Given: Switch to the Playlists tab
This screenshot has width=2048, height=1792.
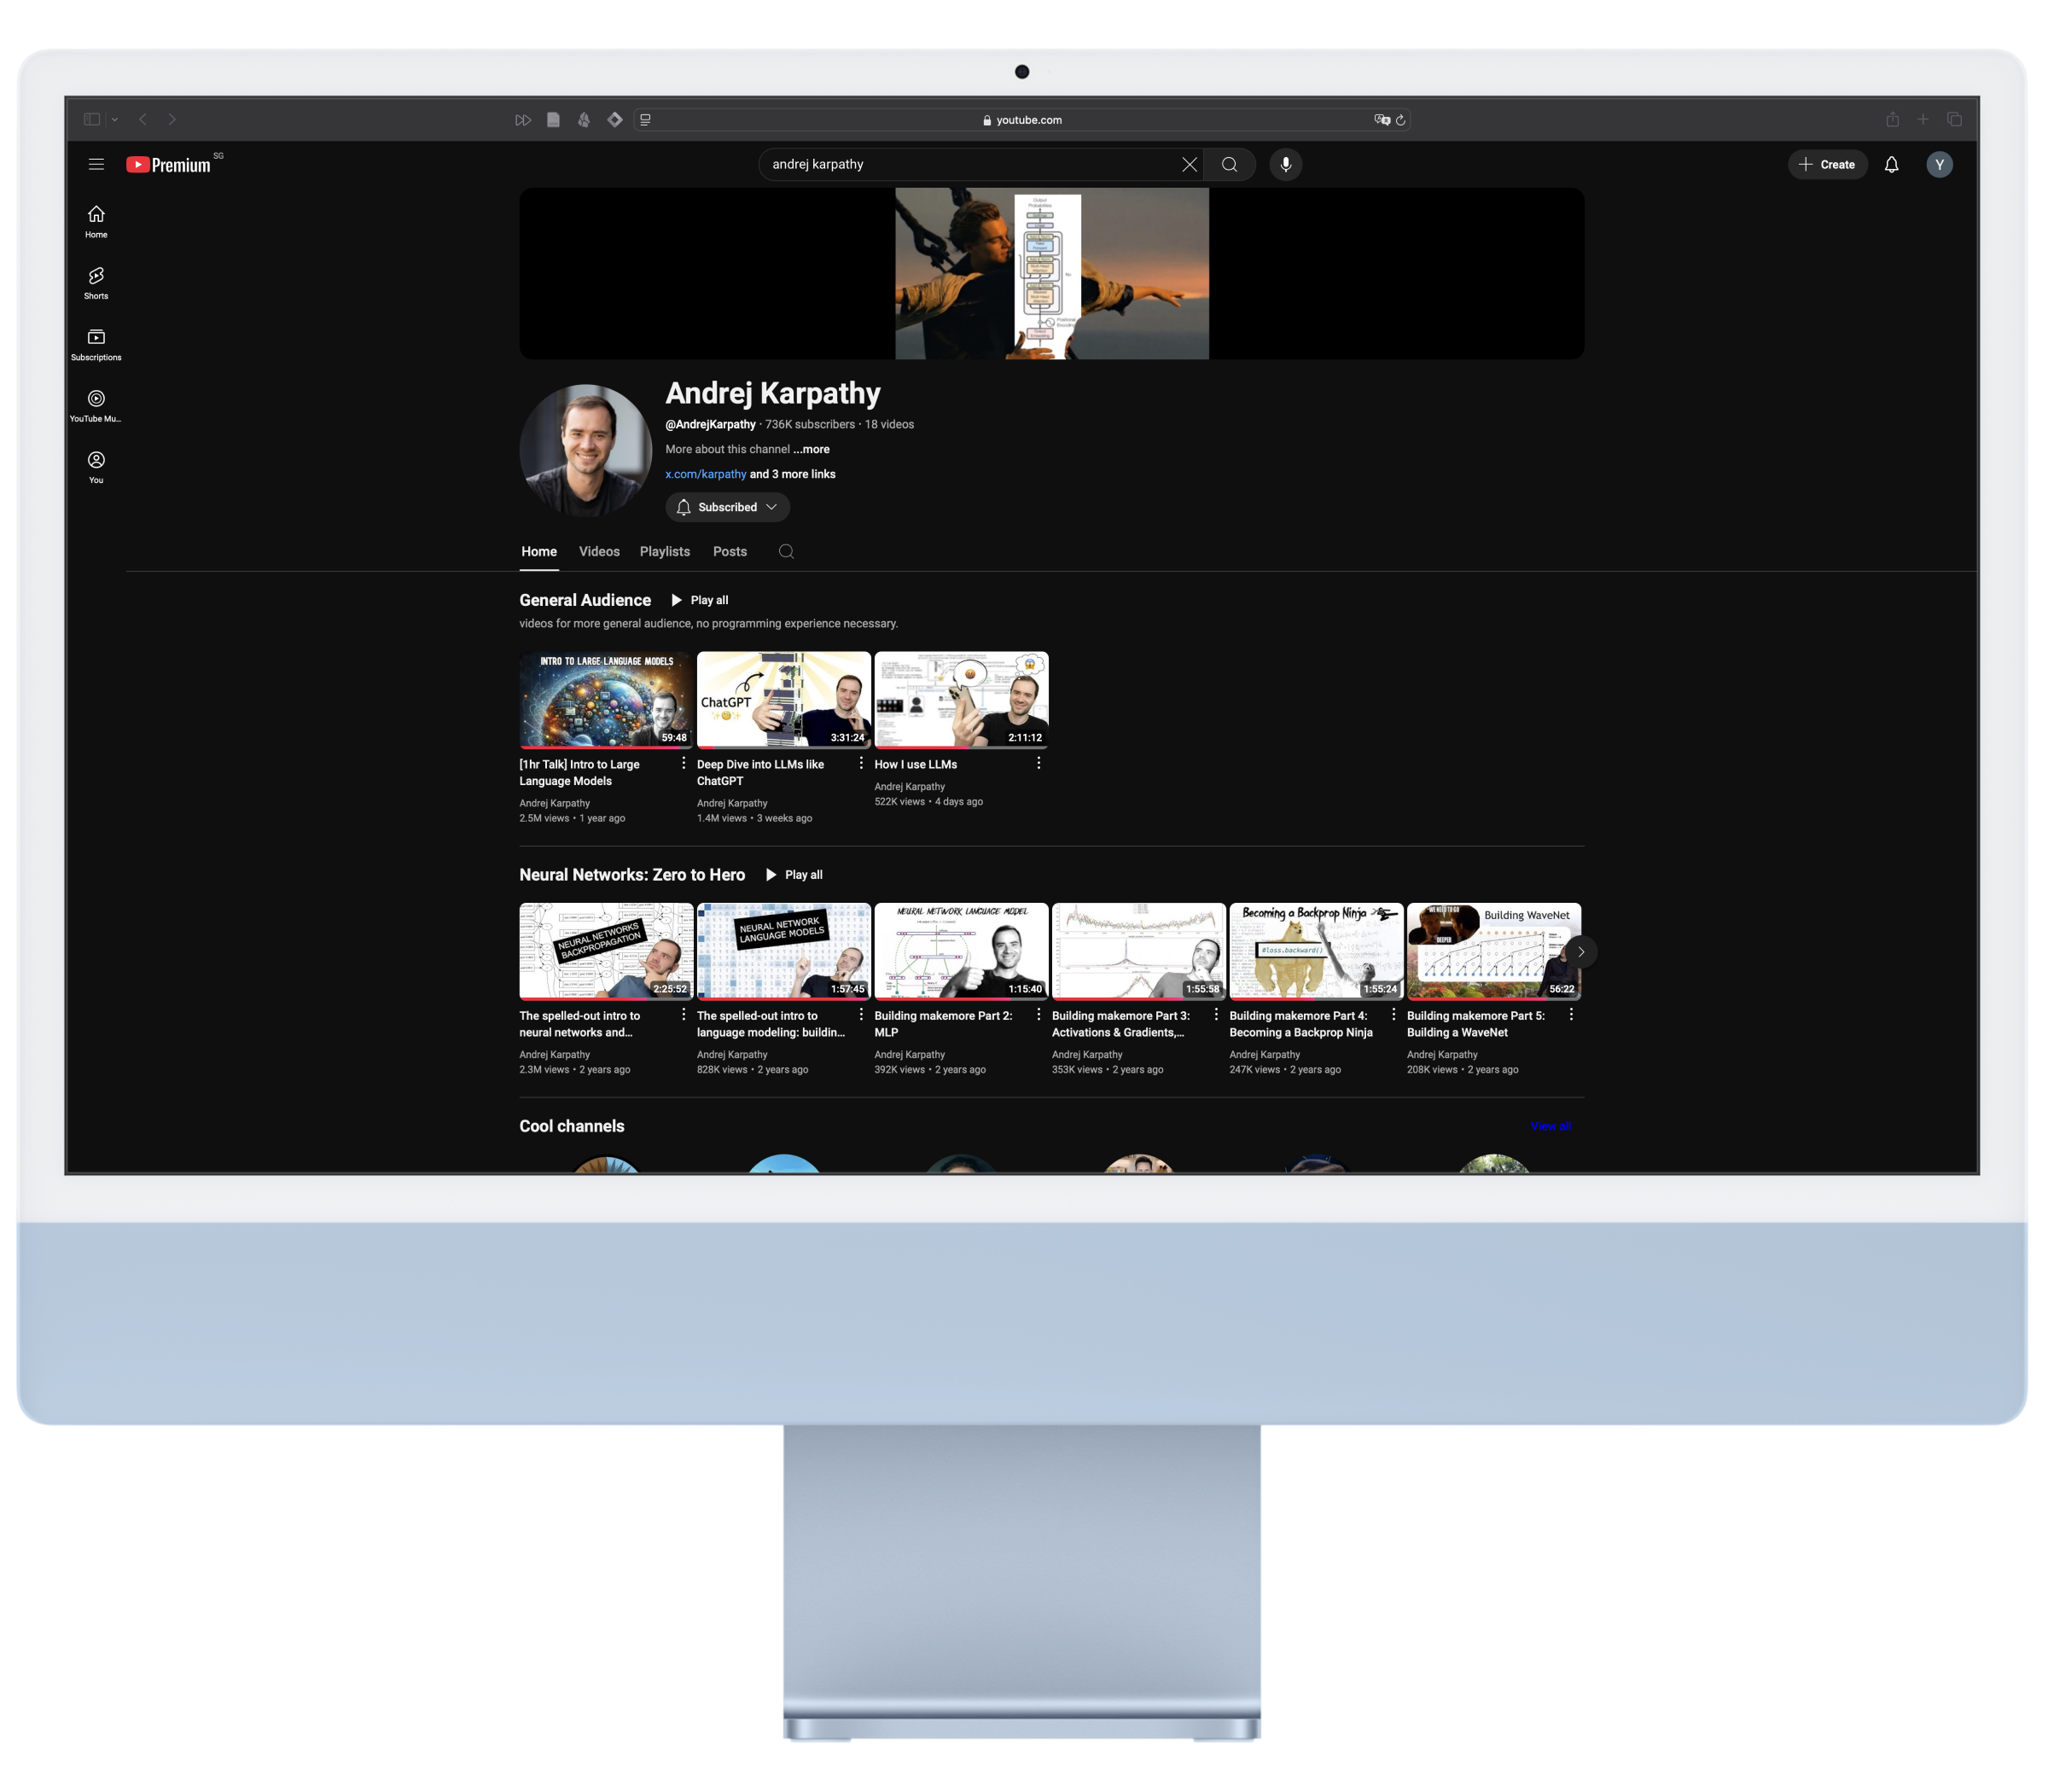Looking at the screenshot, I should click(x=664, y=551).
